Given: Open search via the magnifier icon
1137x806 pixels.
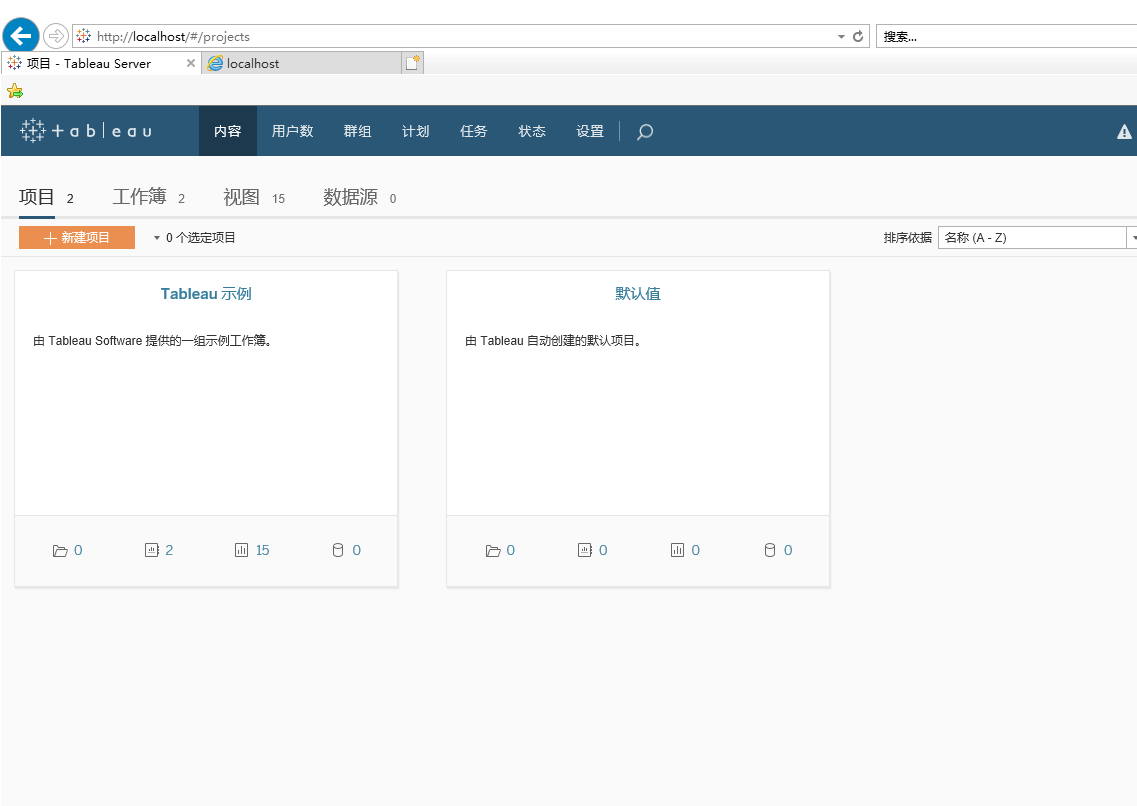Looking at the screenshot, I should [644, 131].
